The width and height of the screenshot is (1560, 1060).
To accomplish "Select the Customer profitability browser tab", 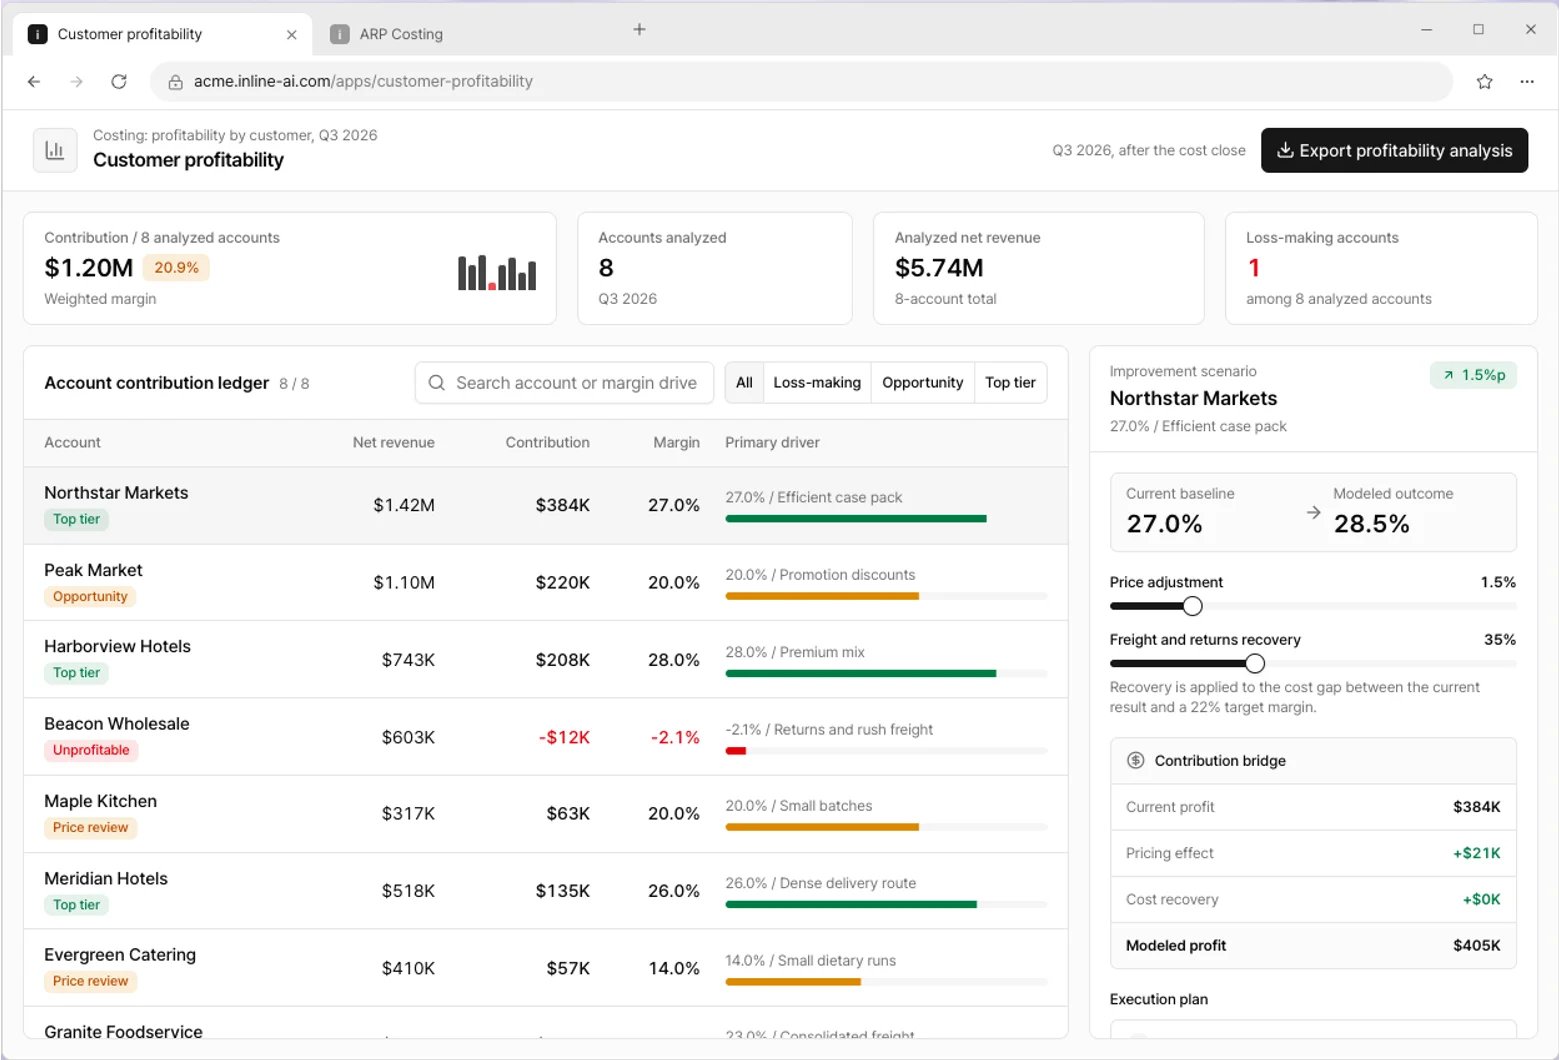I will click(x=163, y=34).
